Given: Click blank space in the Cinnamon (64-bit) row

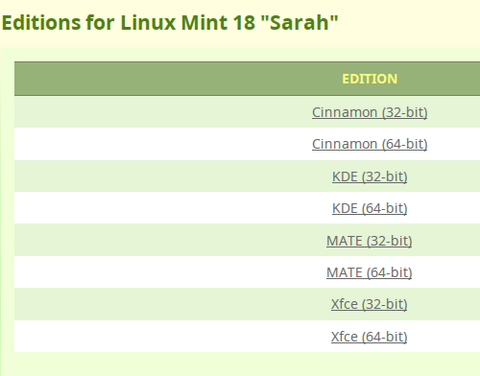Looking at the screenshot, I should pyautogui.click(x=160, y=144).
